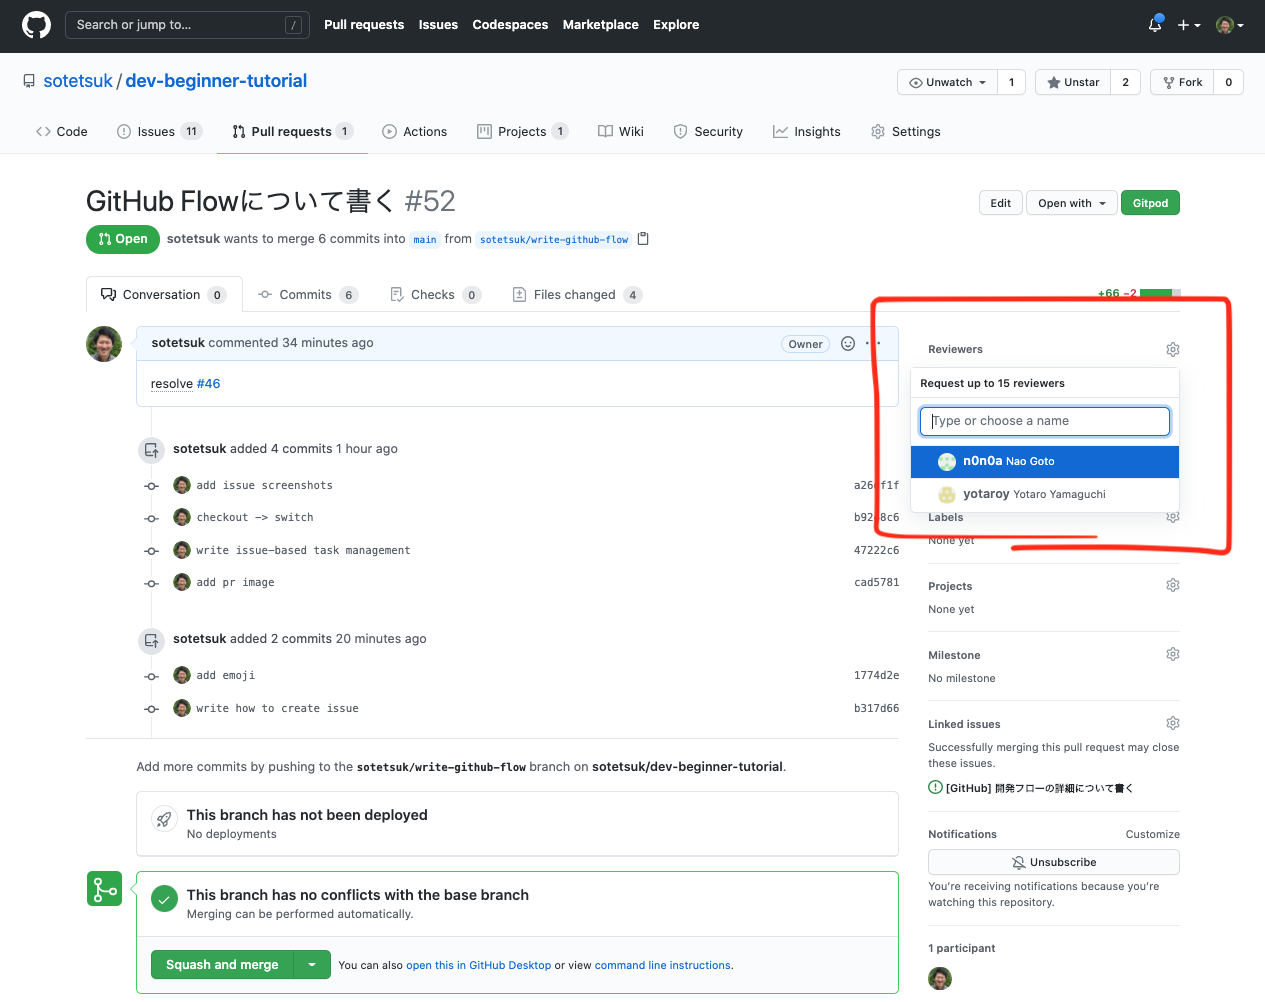Copy the head branch name clipboard icon

coord(643,239)
